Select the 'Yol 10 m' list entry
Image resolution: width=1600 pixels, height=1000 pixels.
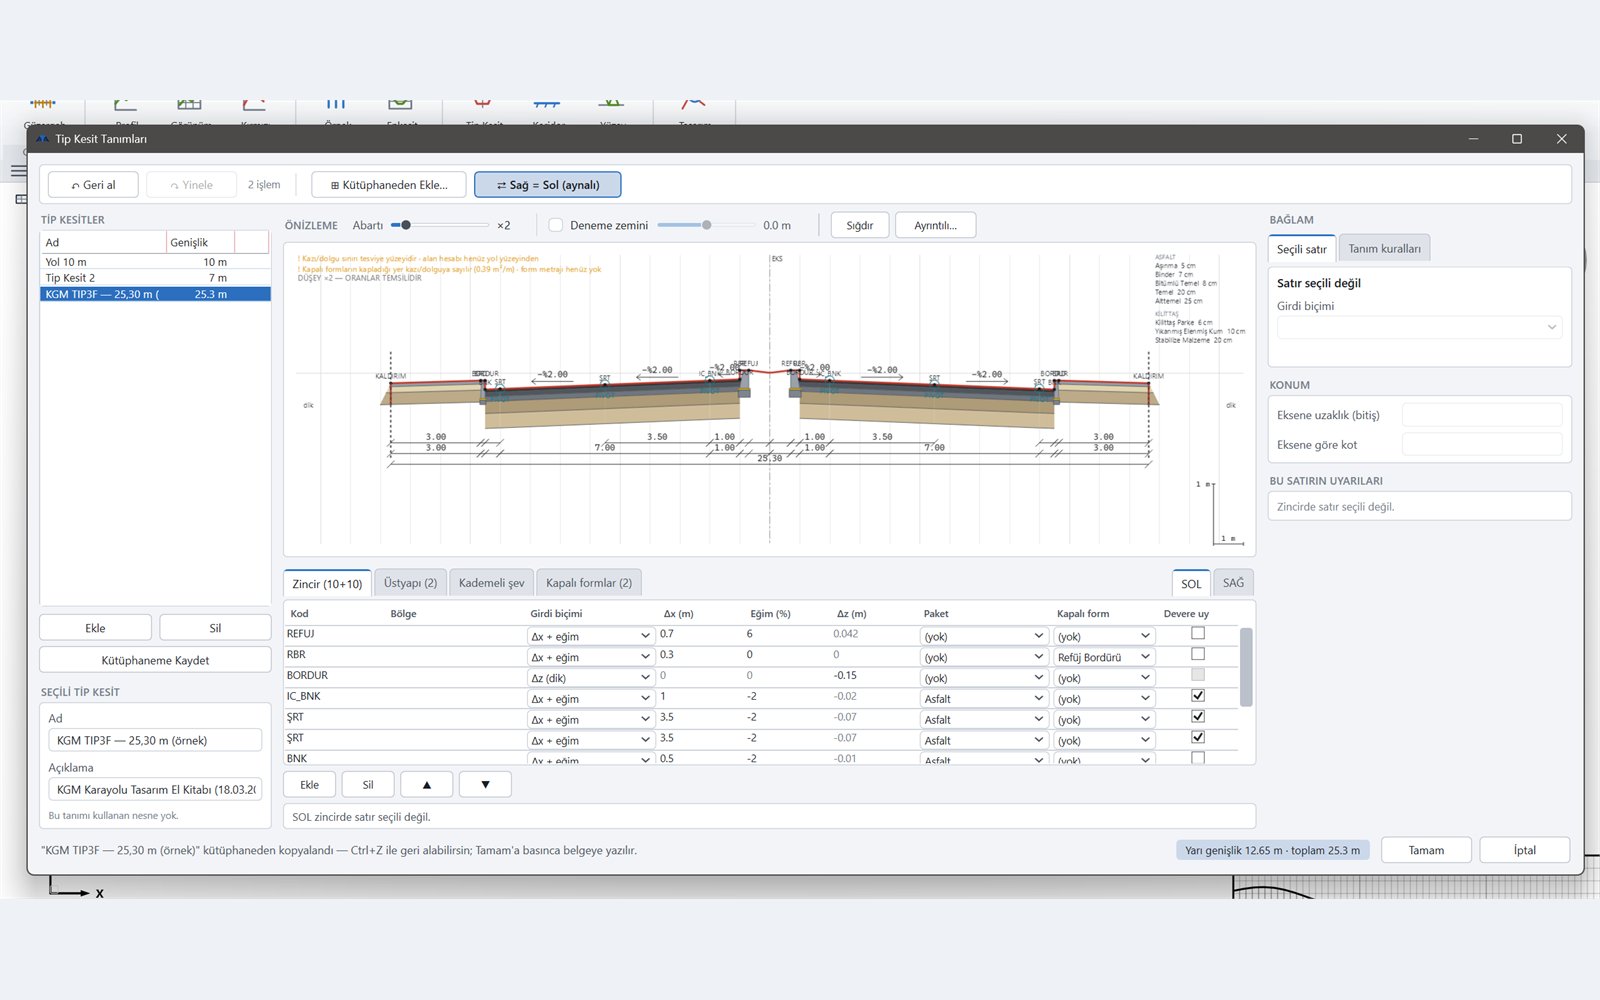[155, 262]
